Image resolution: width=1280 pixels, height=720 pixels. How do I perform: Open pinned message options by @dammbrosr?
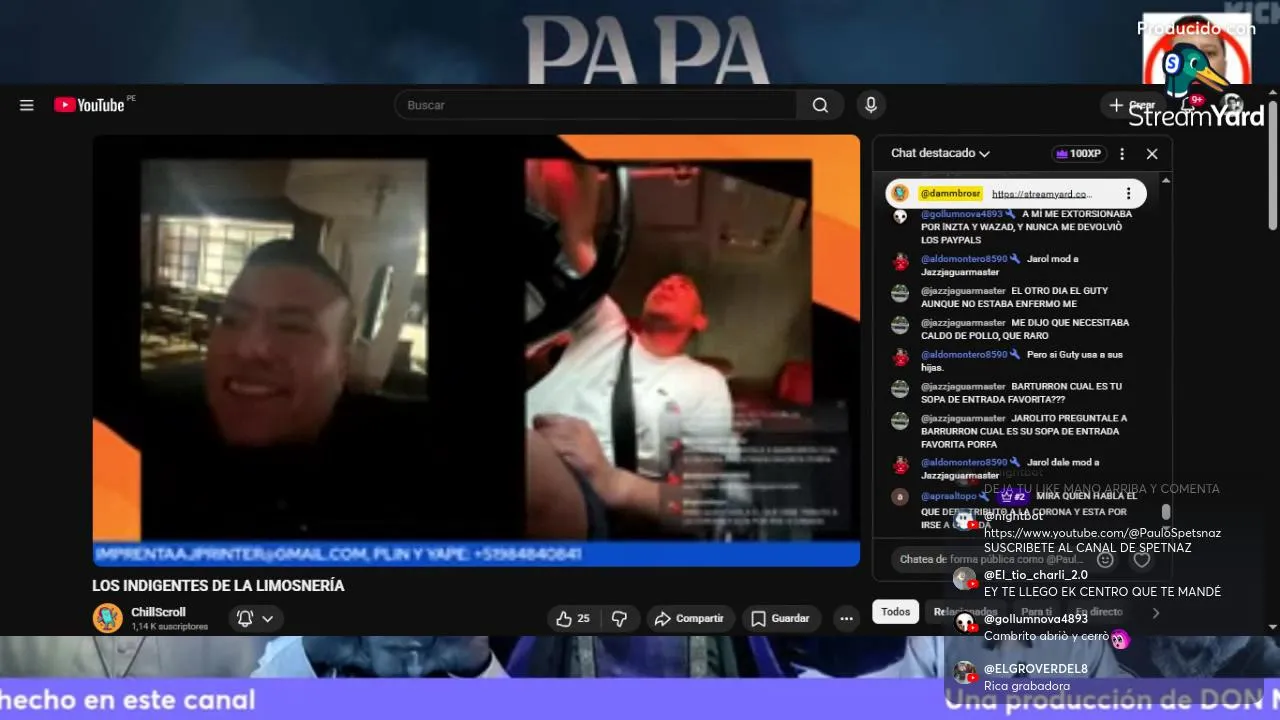click(x=1128, y=194)
